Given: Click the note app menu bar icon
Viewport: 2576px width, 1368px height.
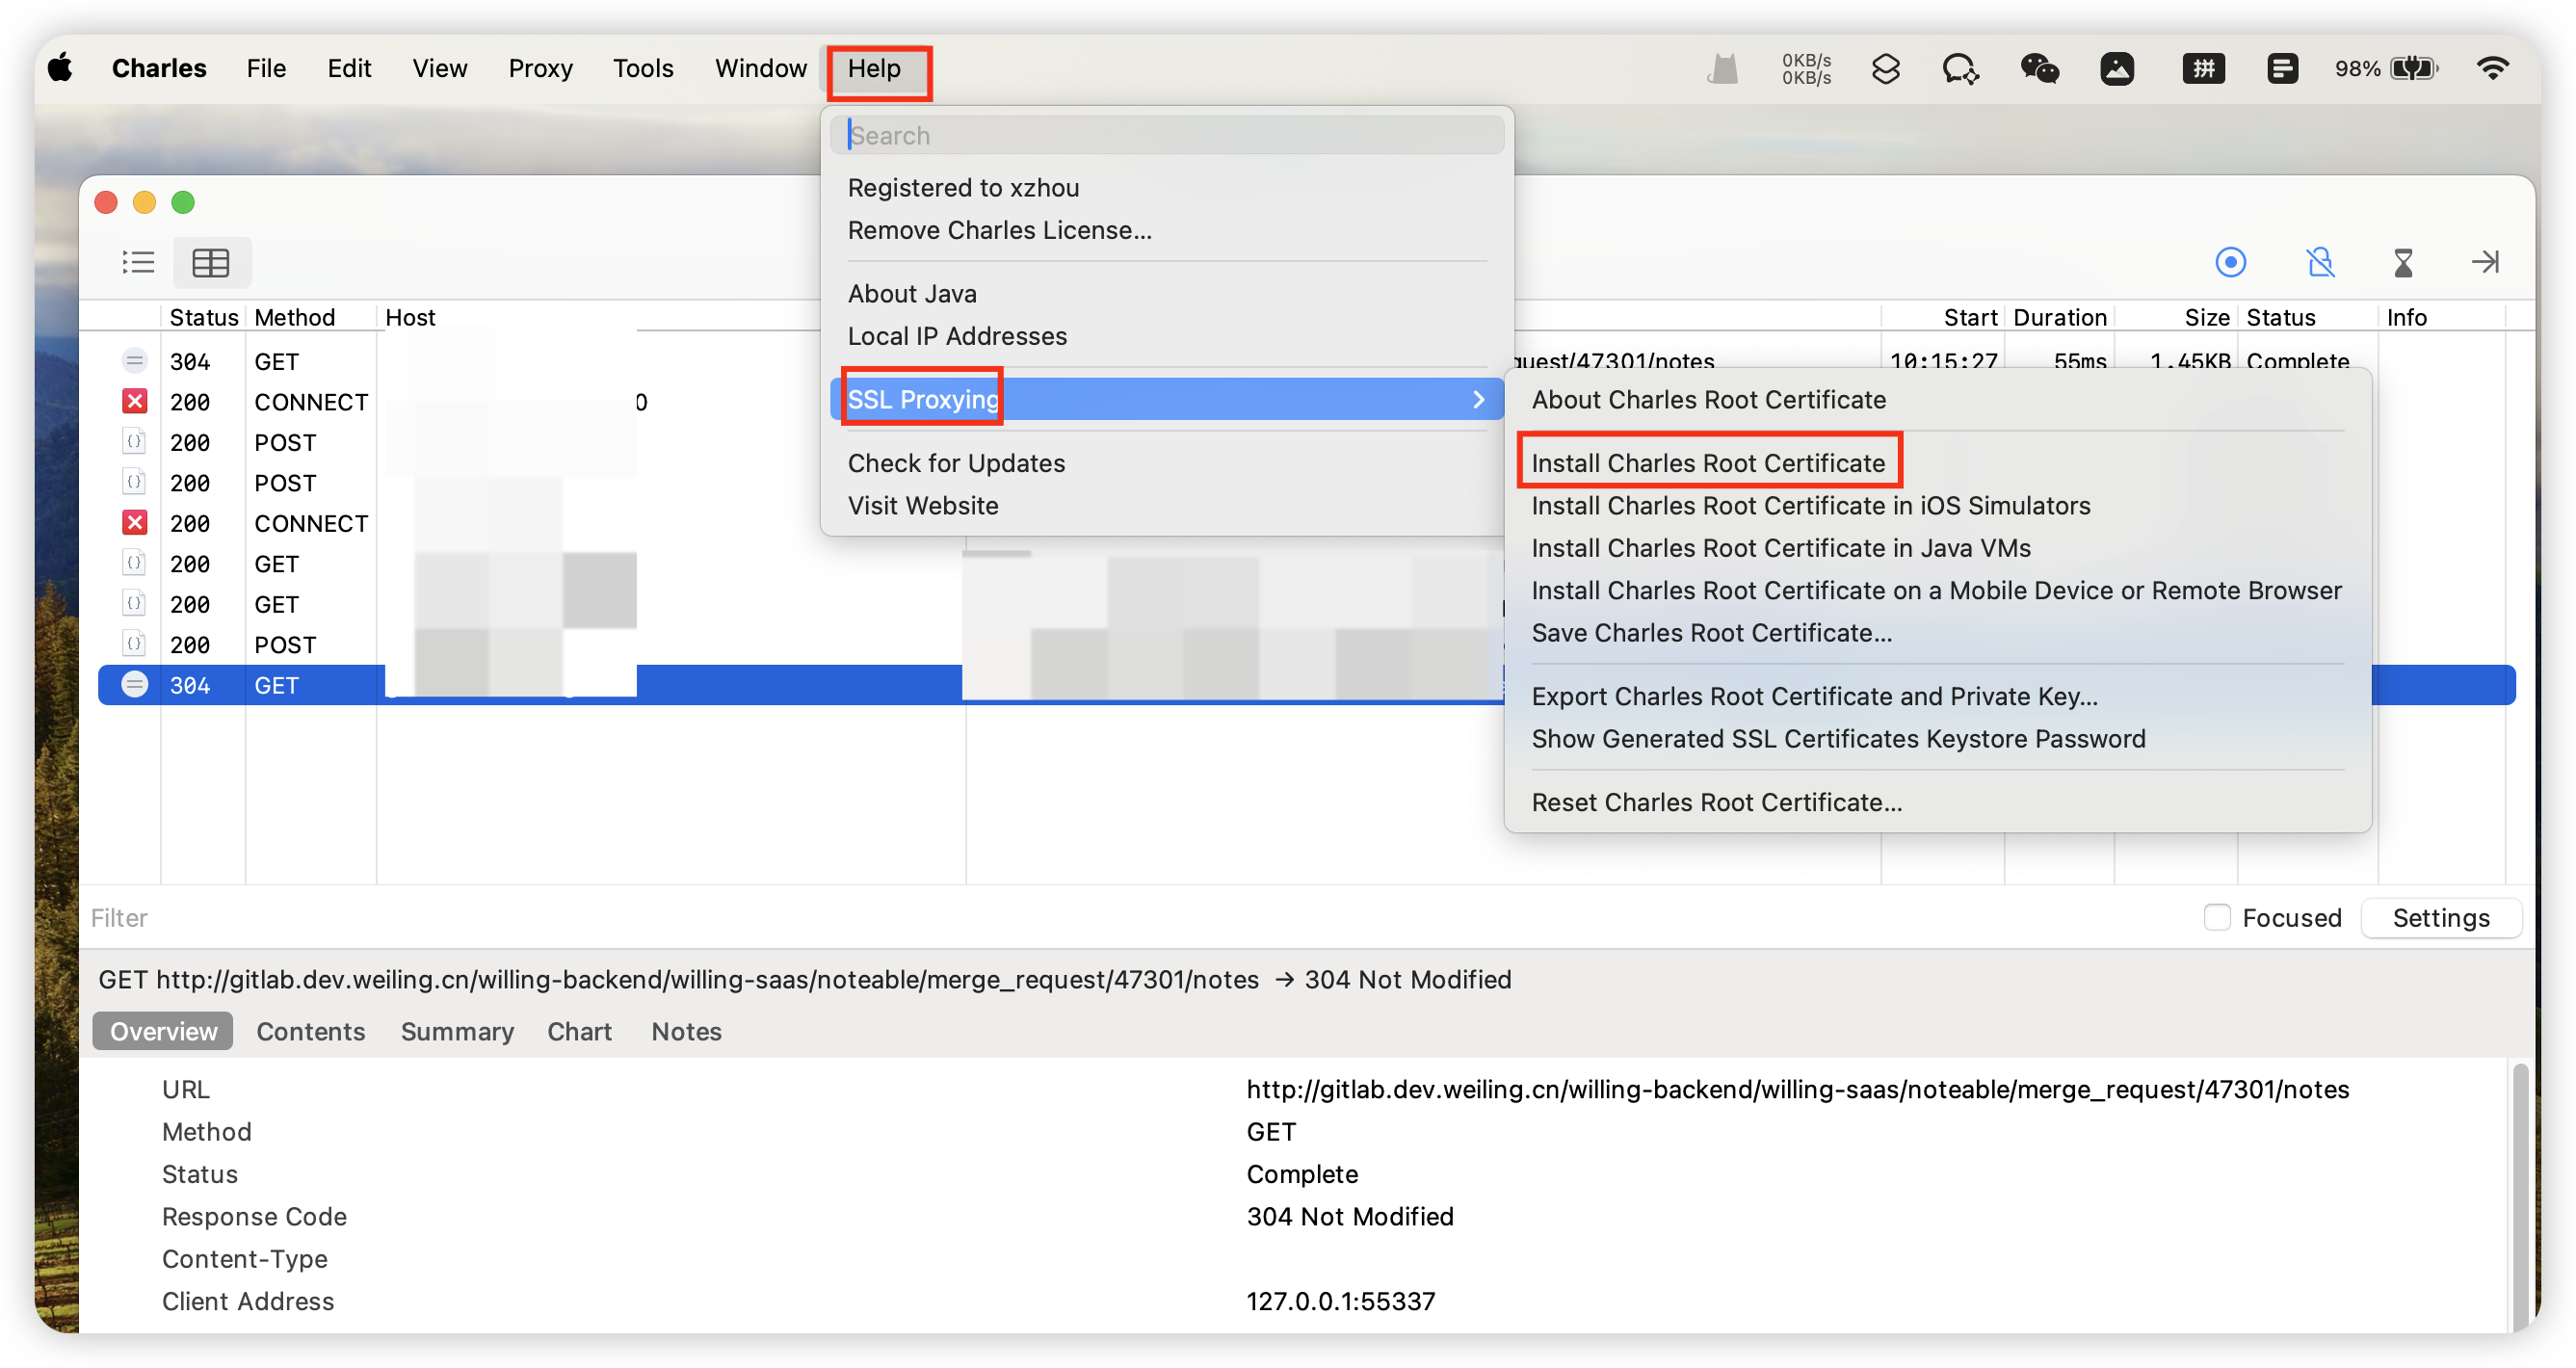Looking at the screenshot, I should click(x=2282, y=68).
